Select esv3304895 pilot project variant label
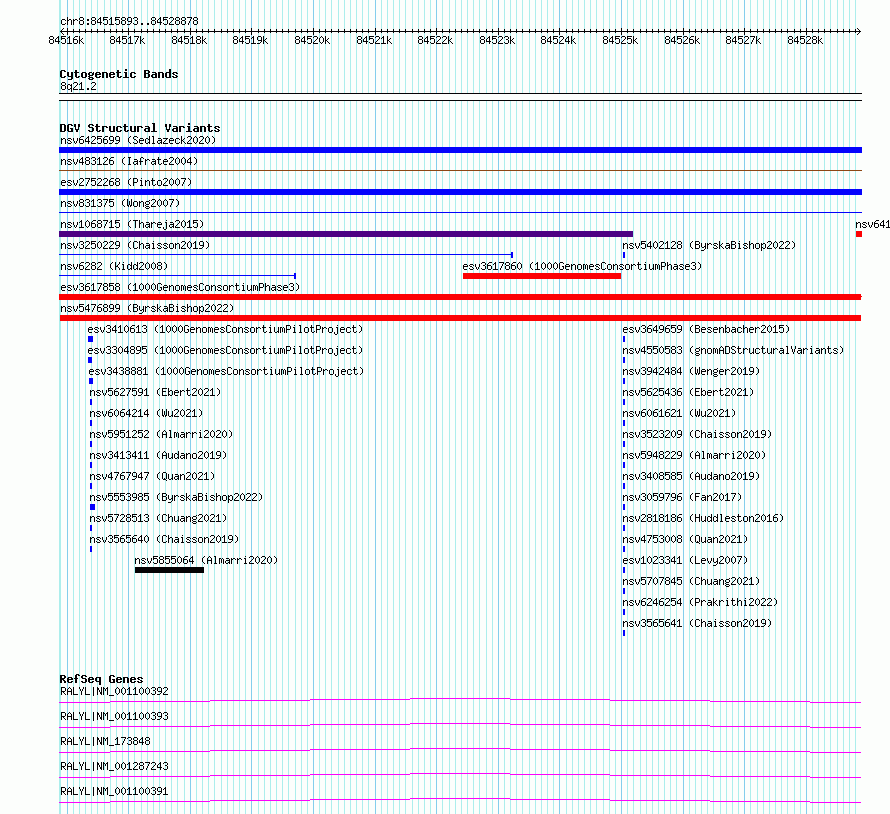The image size is (890, 814). (225, 350)
